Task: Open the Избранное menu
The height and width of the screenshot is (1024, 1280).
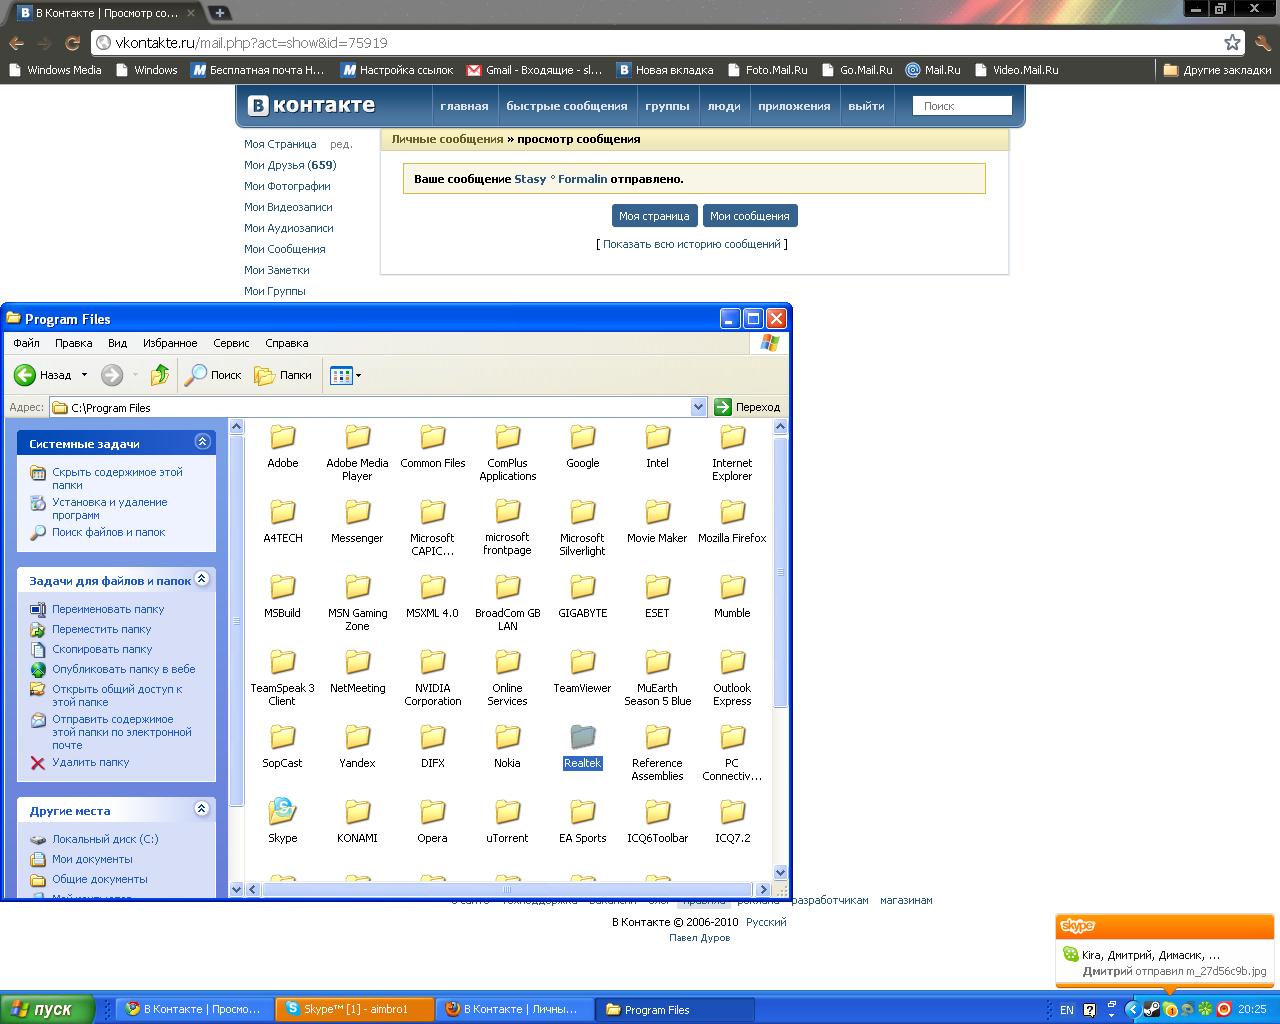Action: tap(170, 343)
